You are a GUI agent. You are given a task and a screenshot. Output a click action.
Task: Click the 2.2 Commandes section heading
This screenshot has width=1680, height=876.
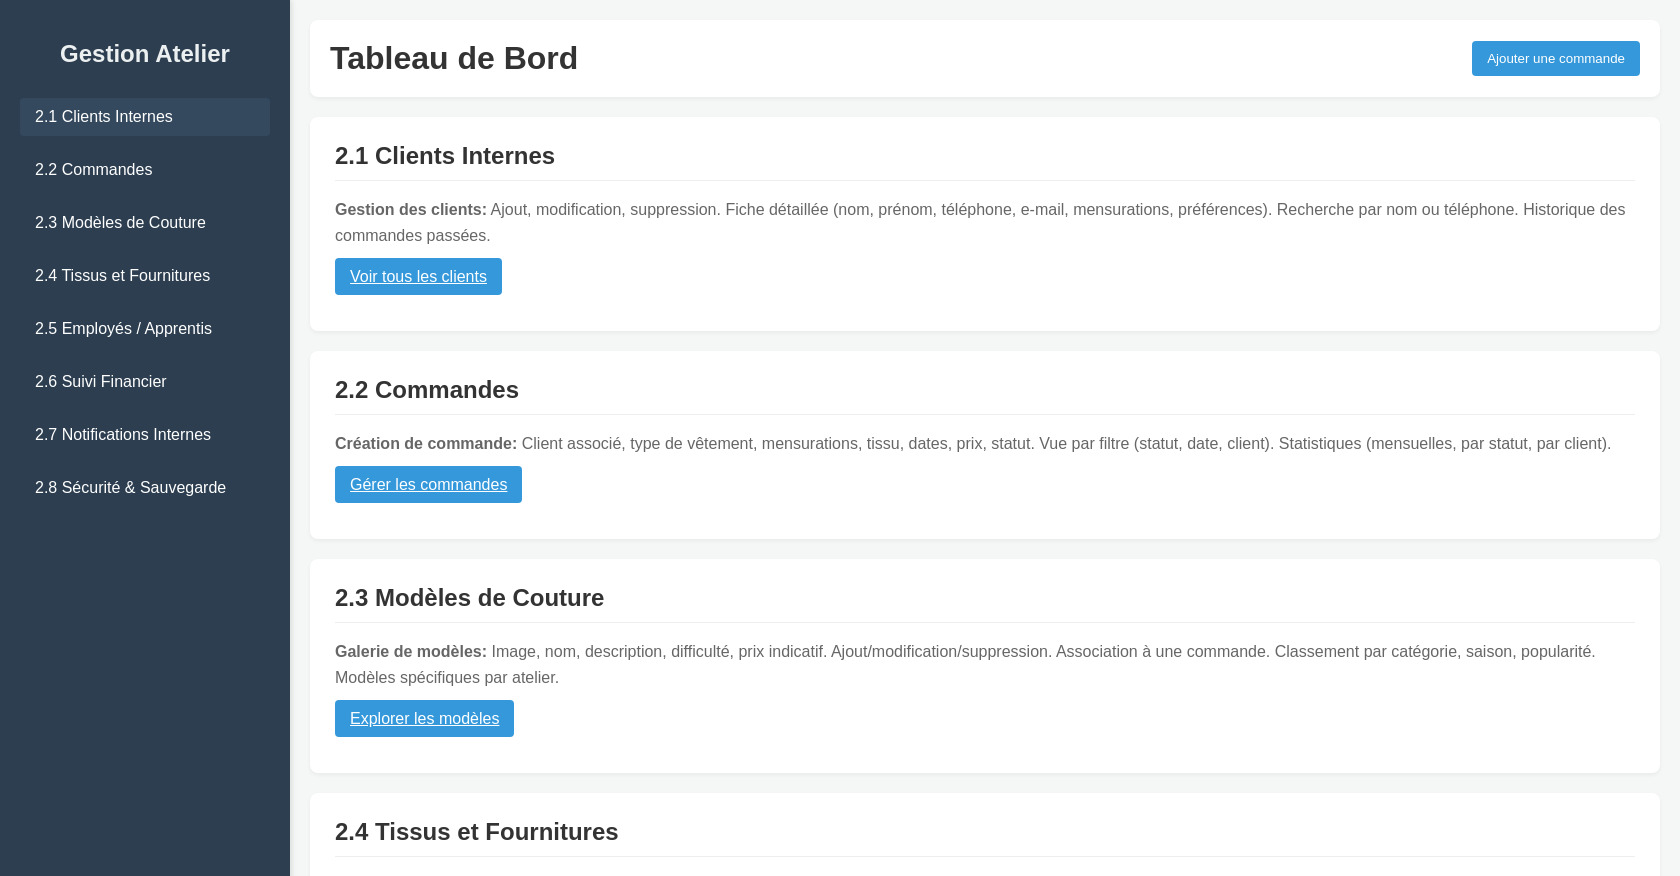tap(427, 390)
